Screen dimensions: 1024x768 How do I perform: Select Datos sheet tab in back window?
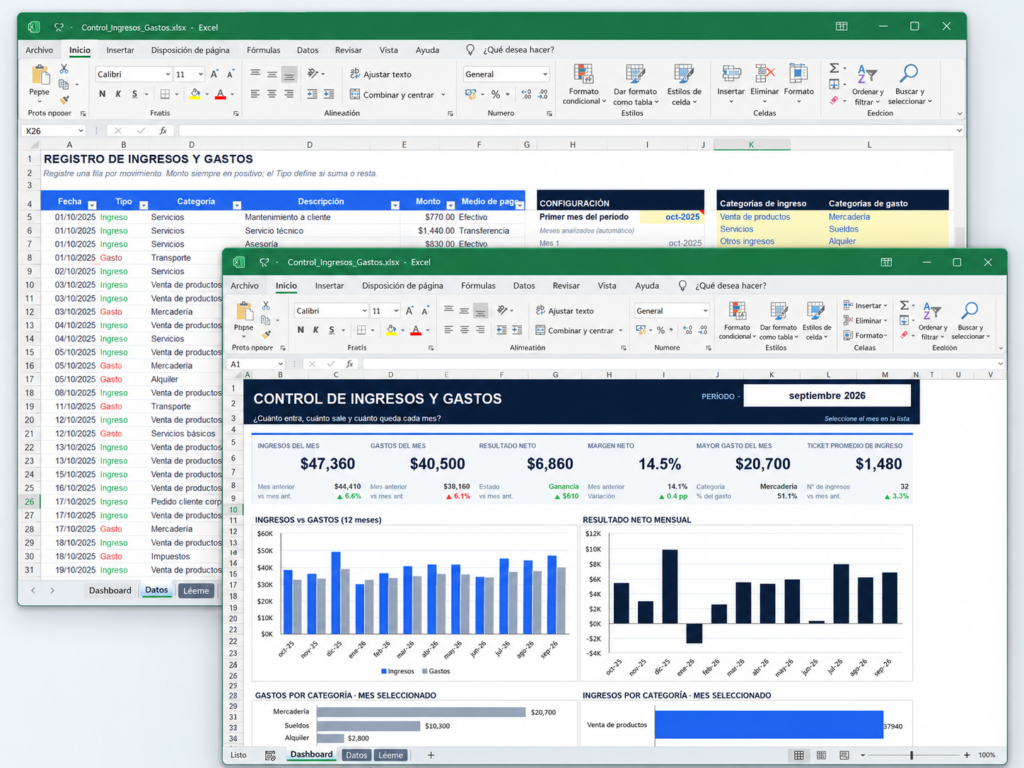[x=156, y=590]
